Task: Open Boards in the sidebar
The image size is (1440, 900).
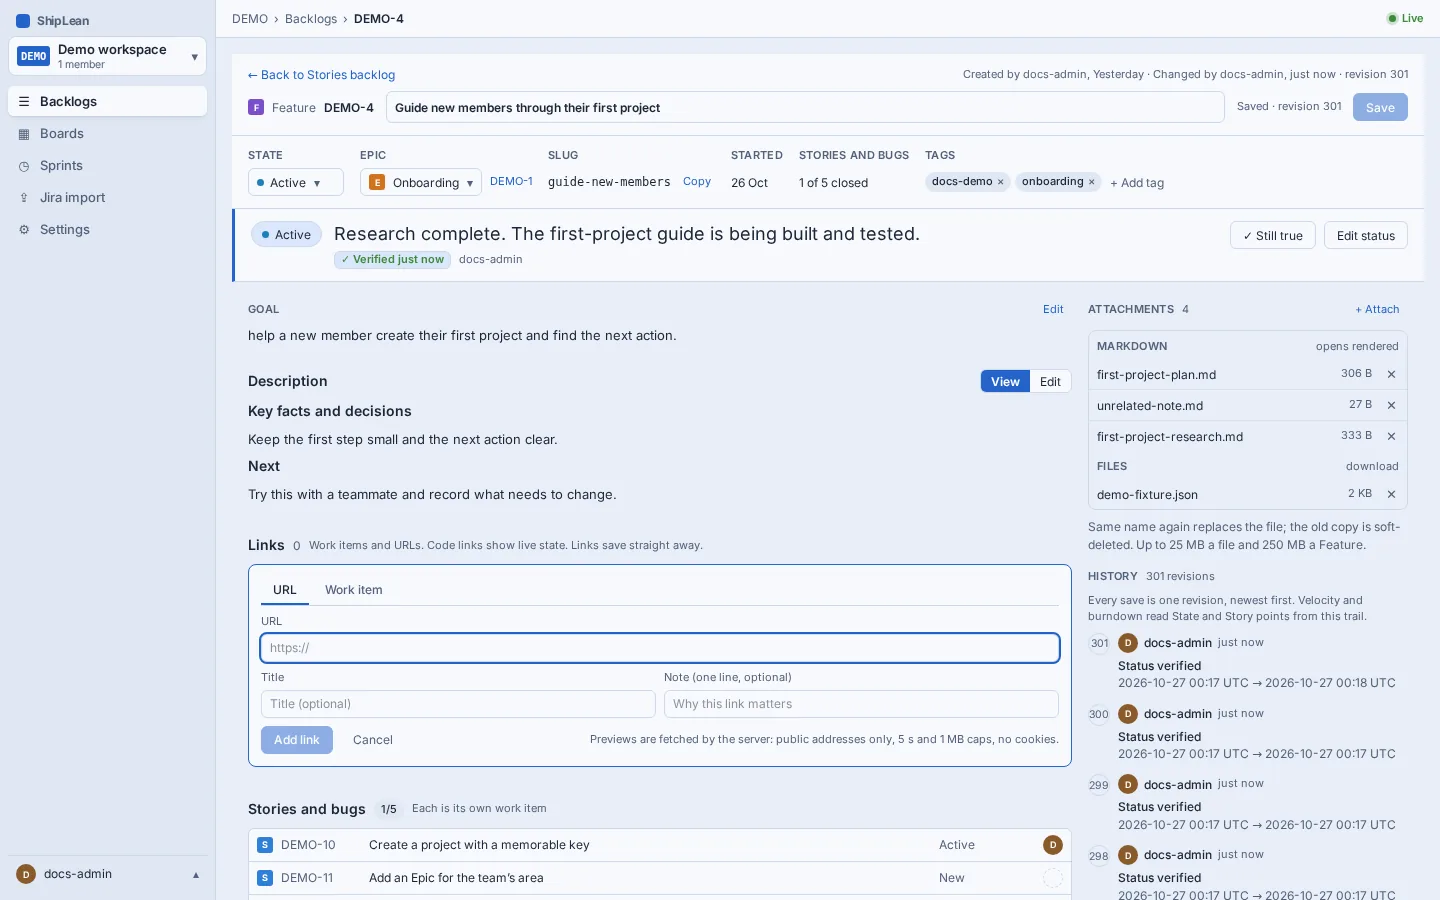Action: [x=107, y=133]
